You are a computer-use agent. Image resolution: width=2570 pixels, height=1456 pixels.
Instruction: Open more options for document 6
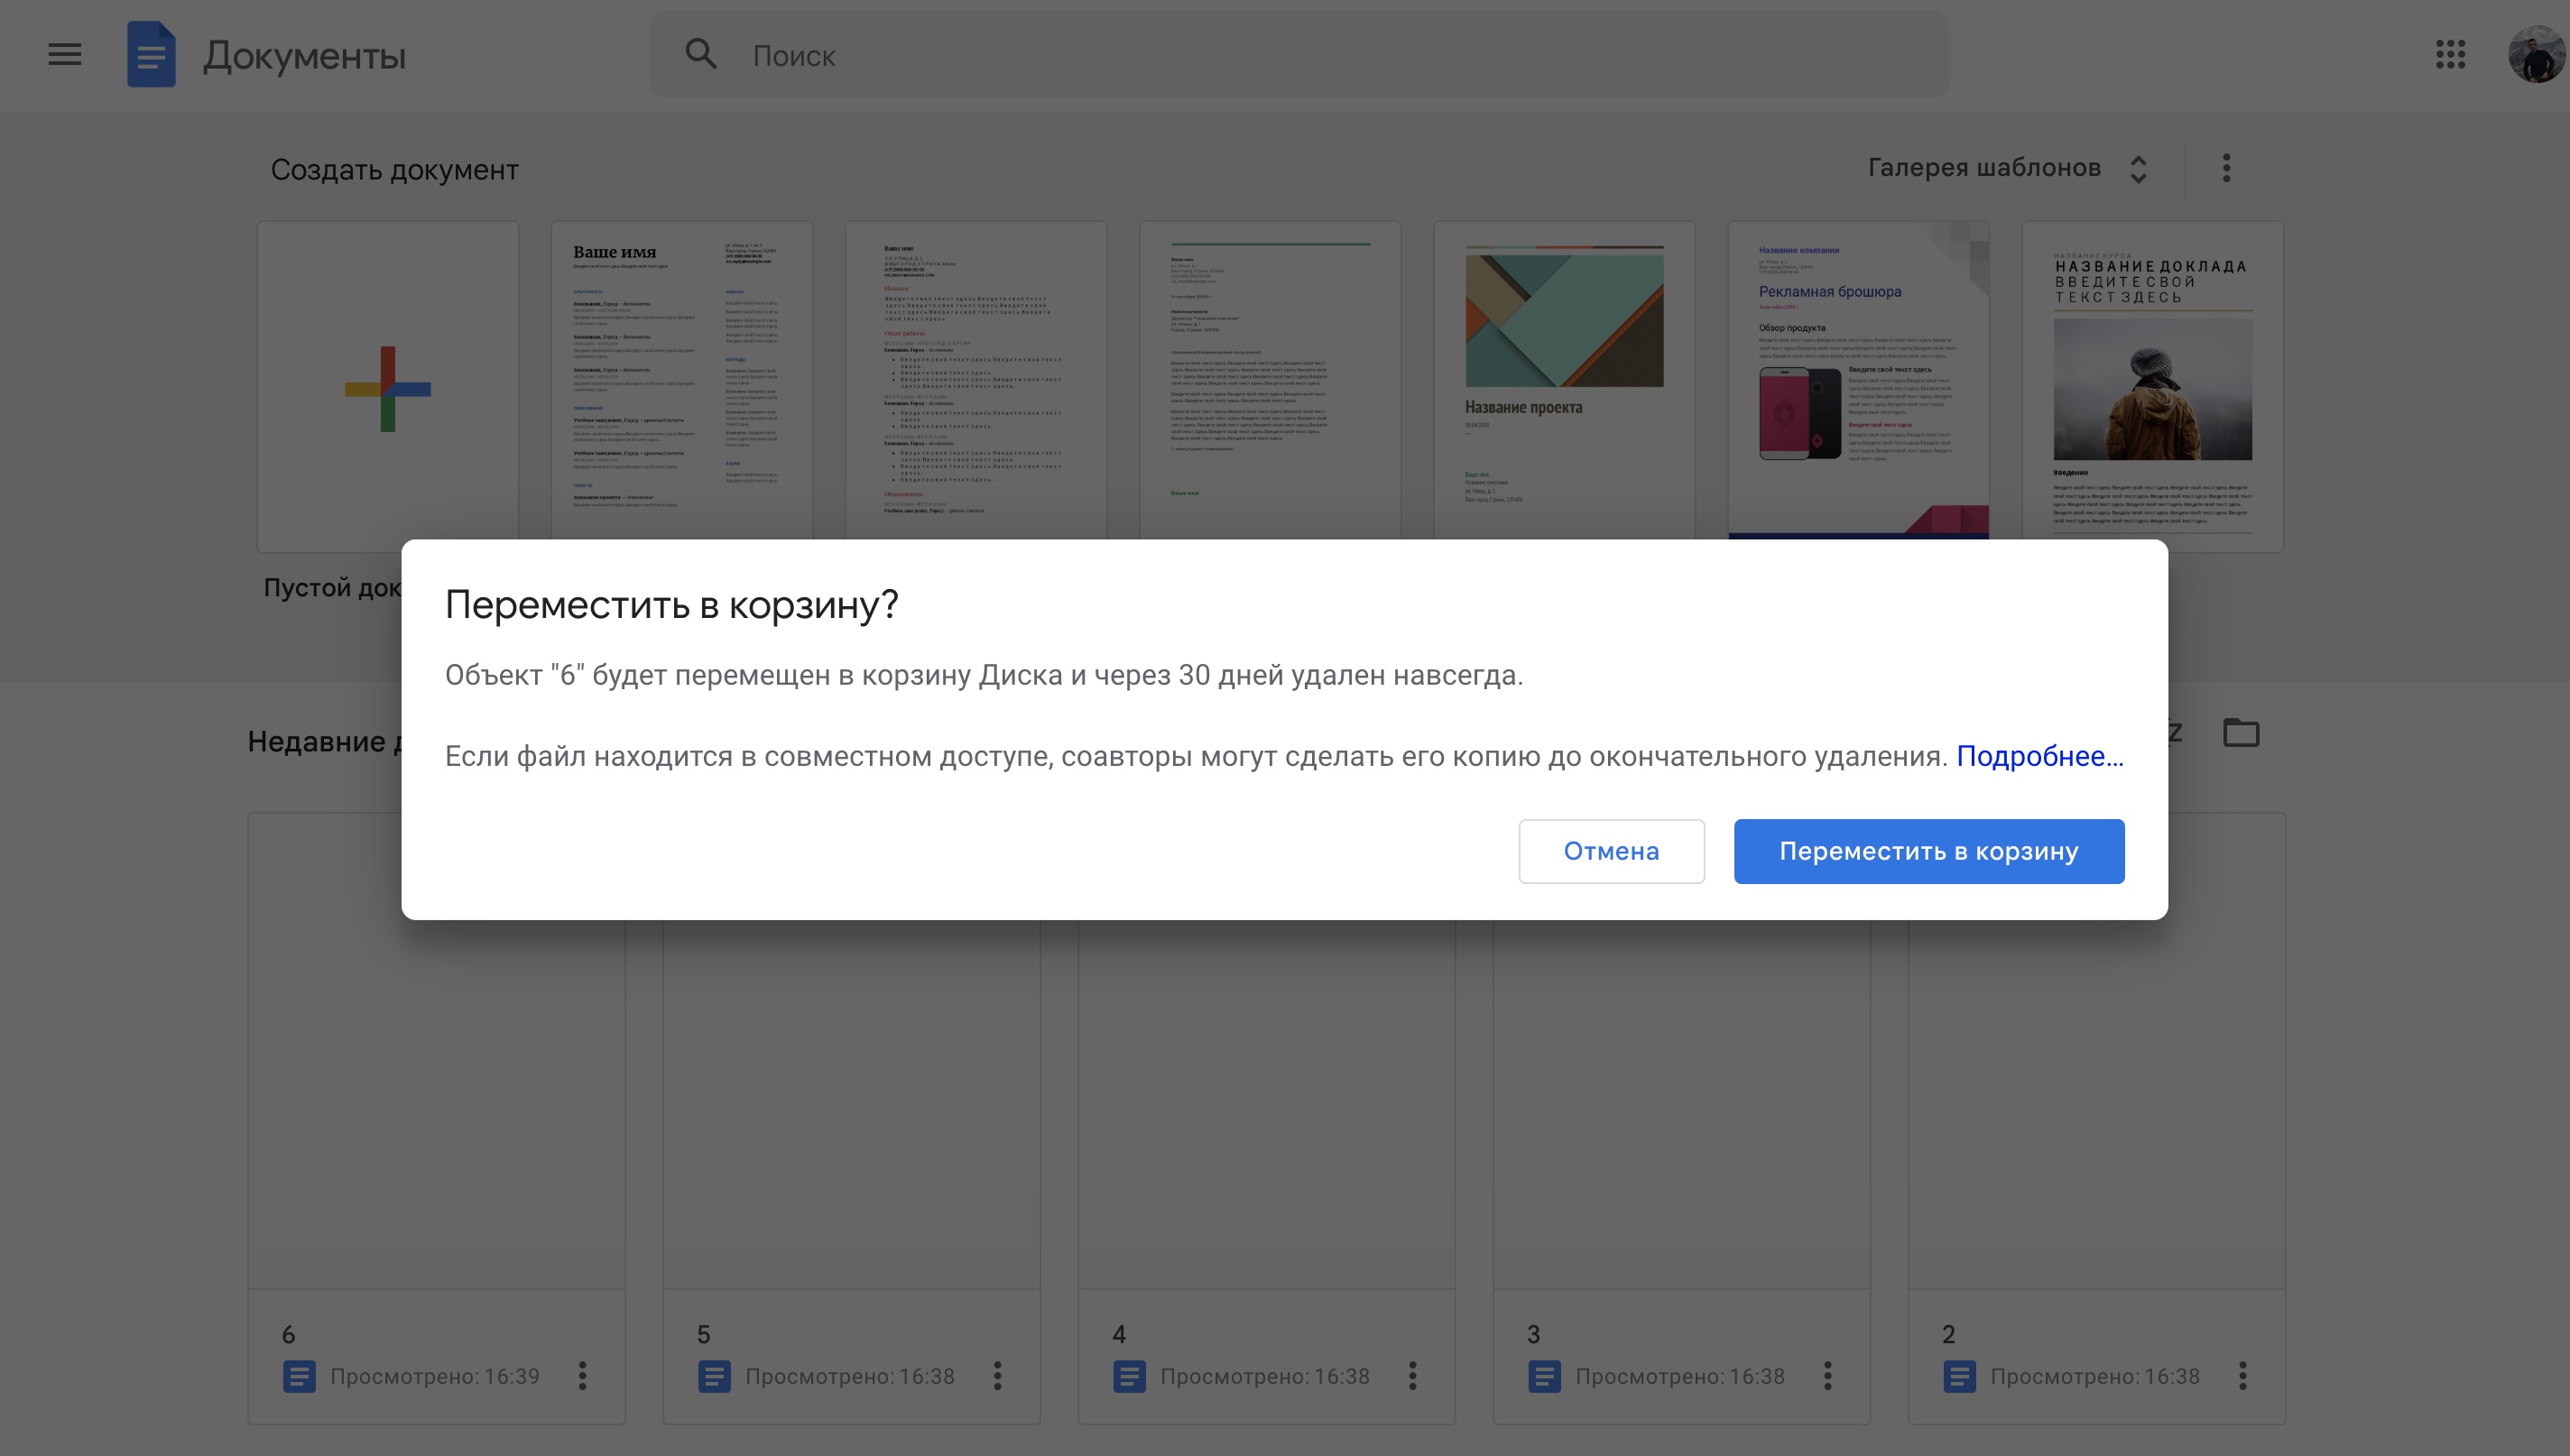[582, 1376]
